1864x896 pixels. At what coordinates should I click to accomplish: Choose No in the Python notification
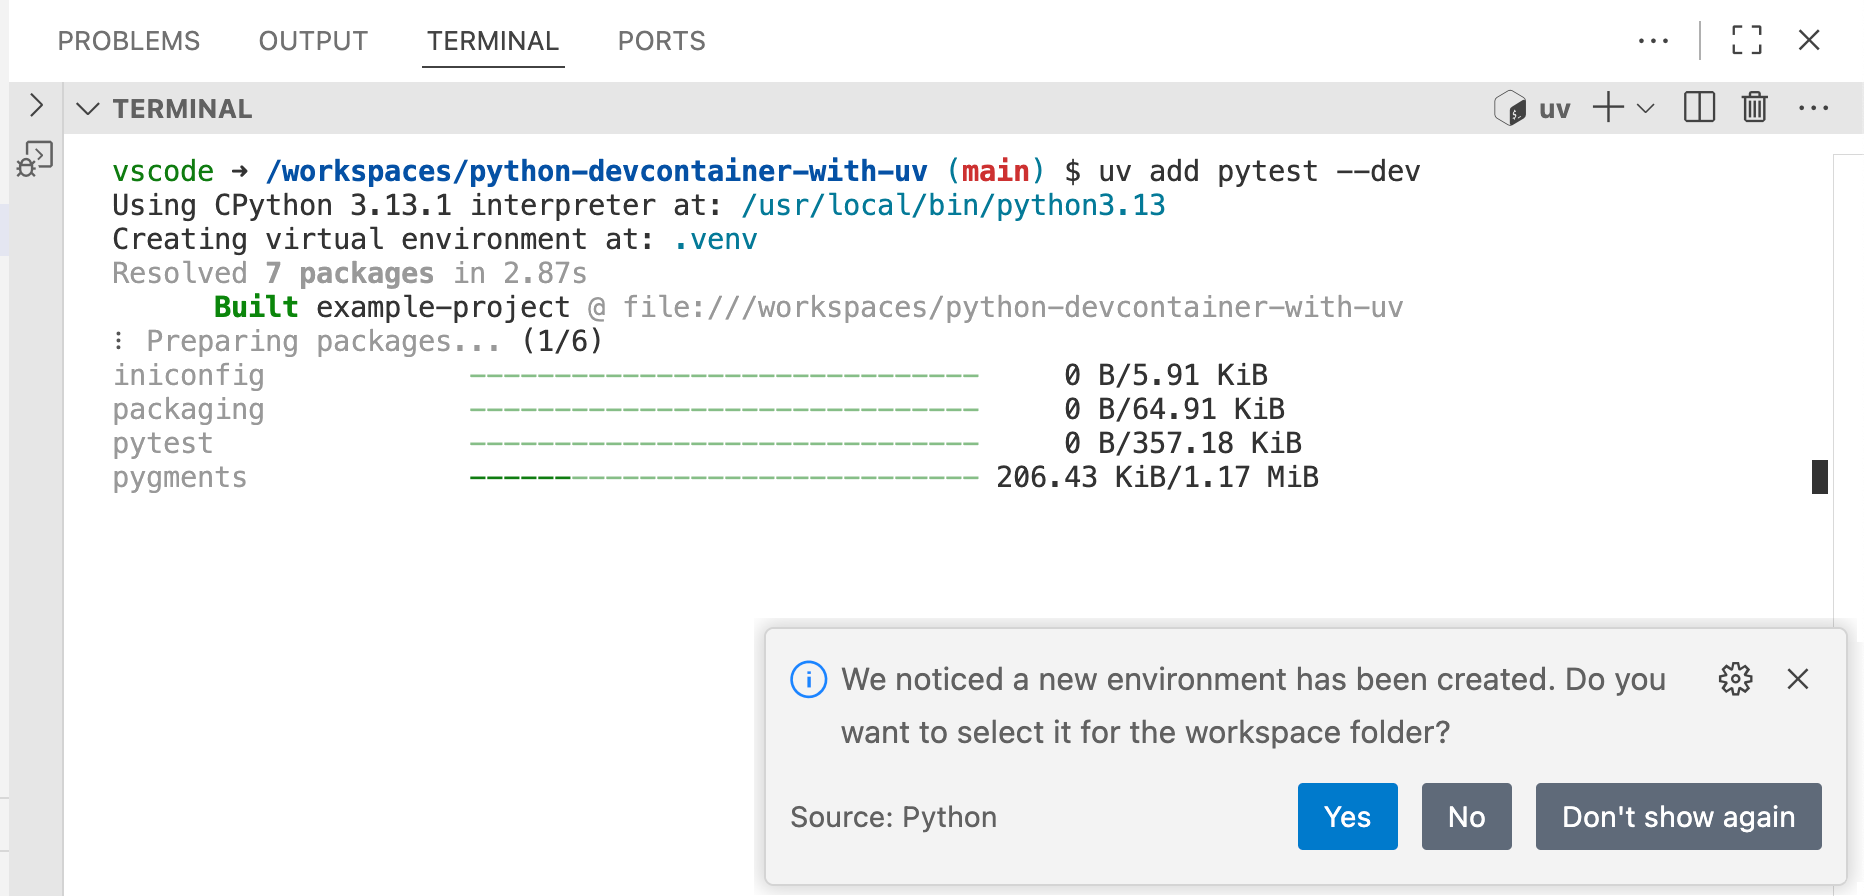coord(1466,817)
